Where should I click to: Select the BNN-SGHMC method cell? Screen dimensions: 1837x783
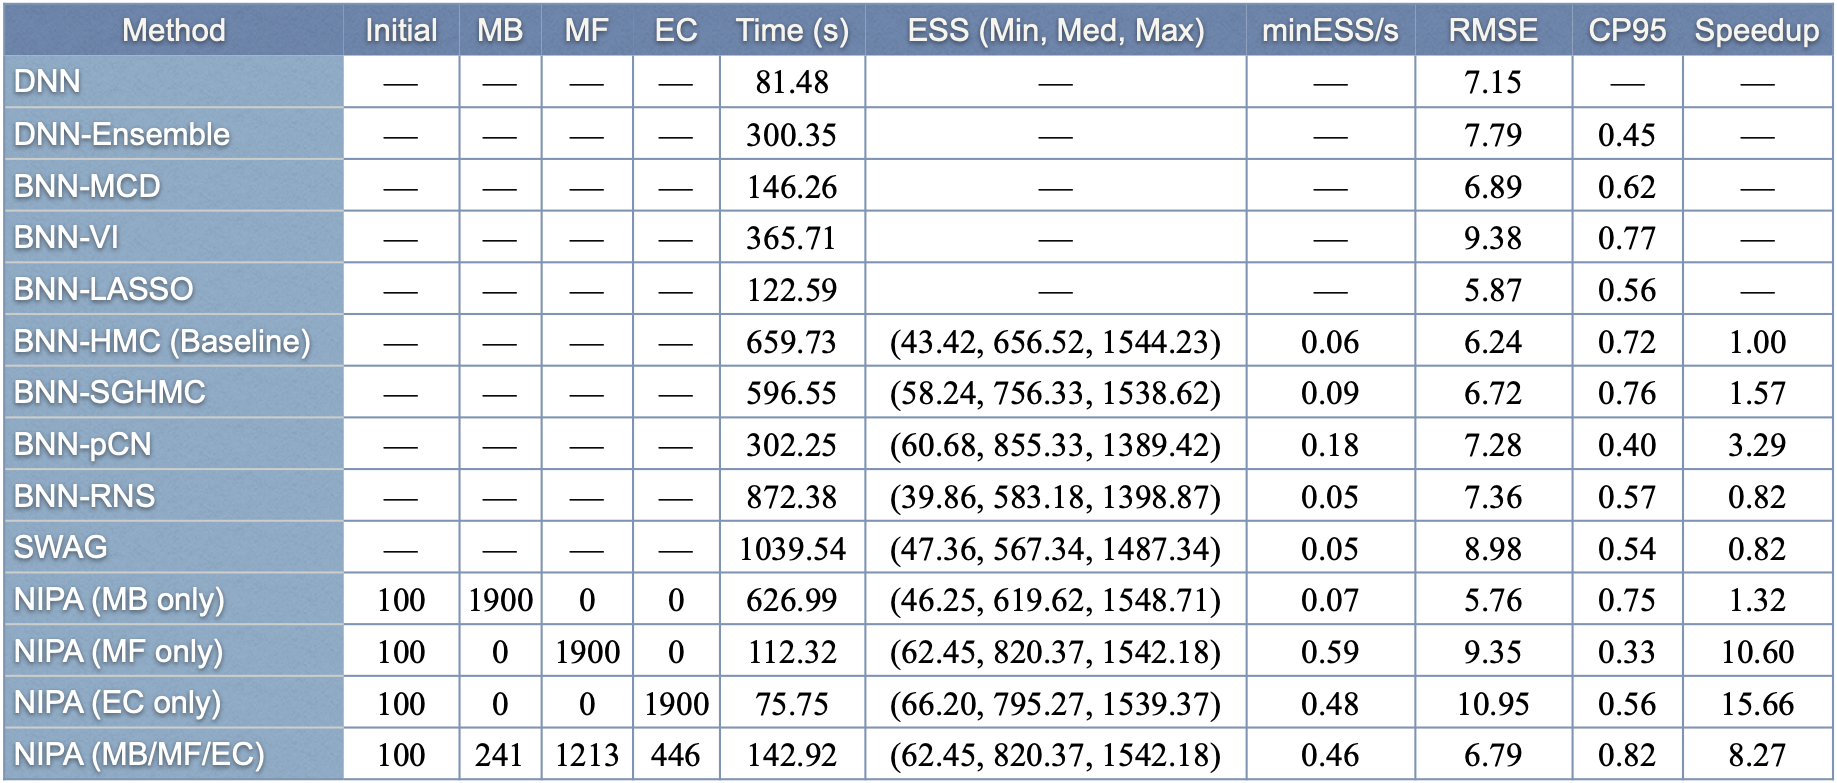[x=110, y=392]
